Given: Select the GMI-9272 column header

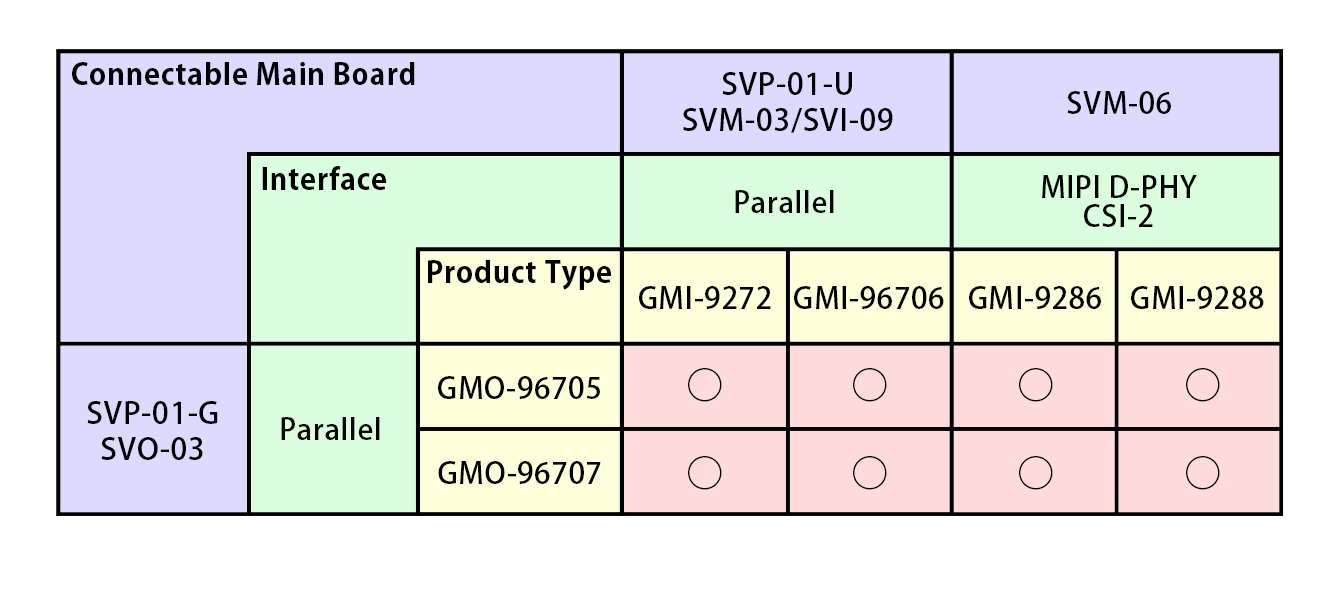Looking at the screenshot, I should click(705, 297).
